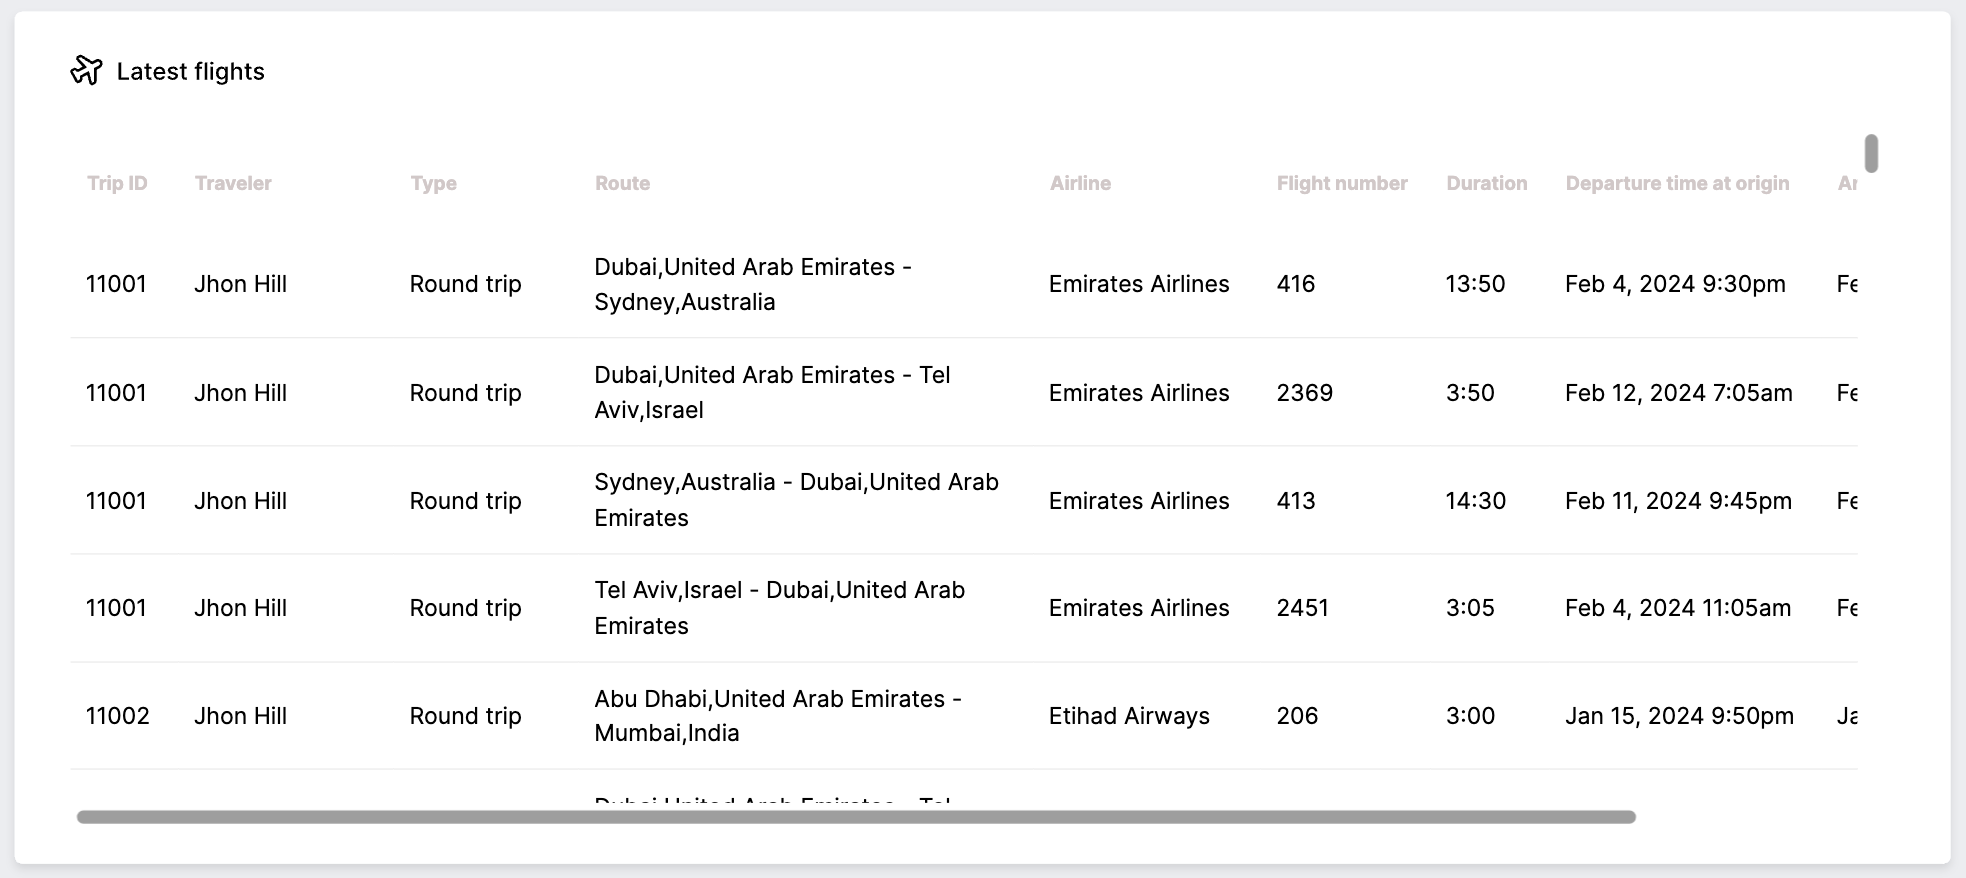Select Jhon Hill in flight 413 row

[x=240, y=501]
